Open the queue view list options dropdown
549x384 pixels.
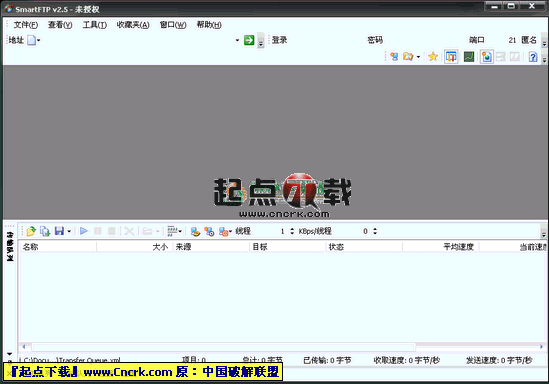pos(174,231)
